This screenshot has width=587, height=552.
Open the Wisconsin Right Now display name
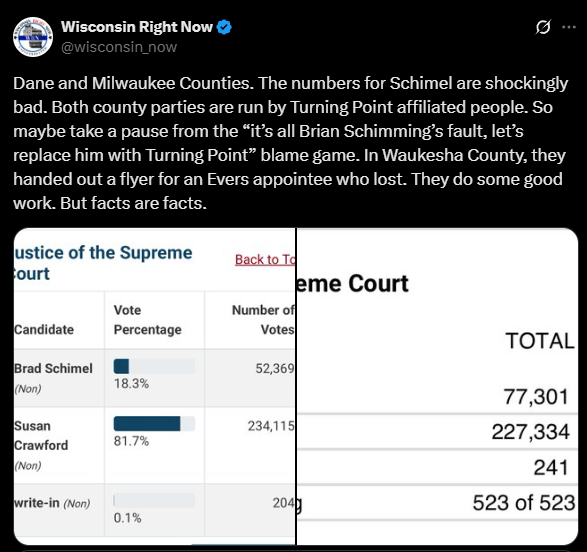coord(137,27)
